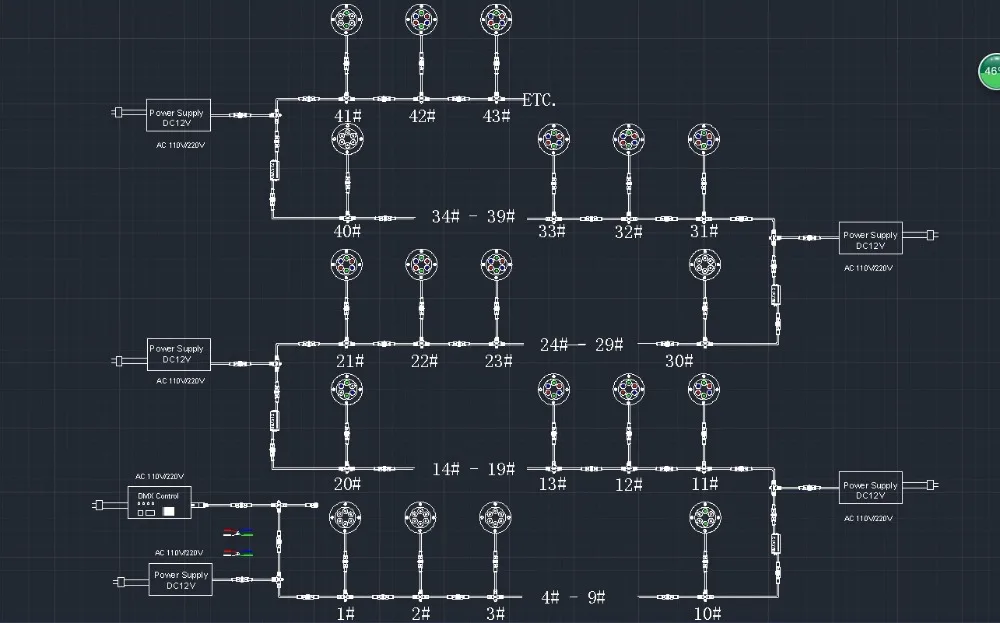Pick the lamp symbol above label 10#
The width and height of the screenshot is (1000, 623).
[705, 518]
